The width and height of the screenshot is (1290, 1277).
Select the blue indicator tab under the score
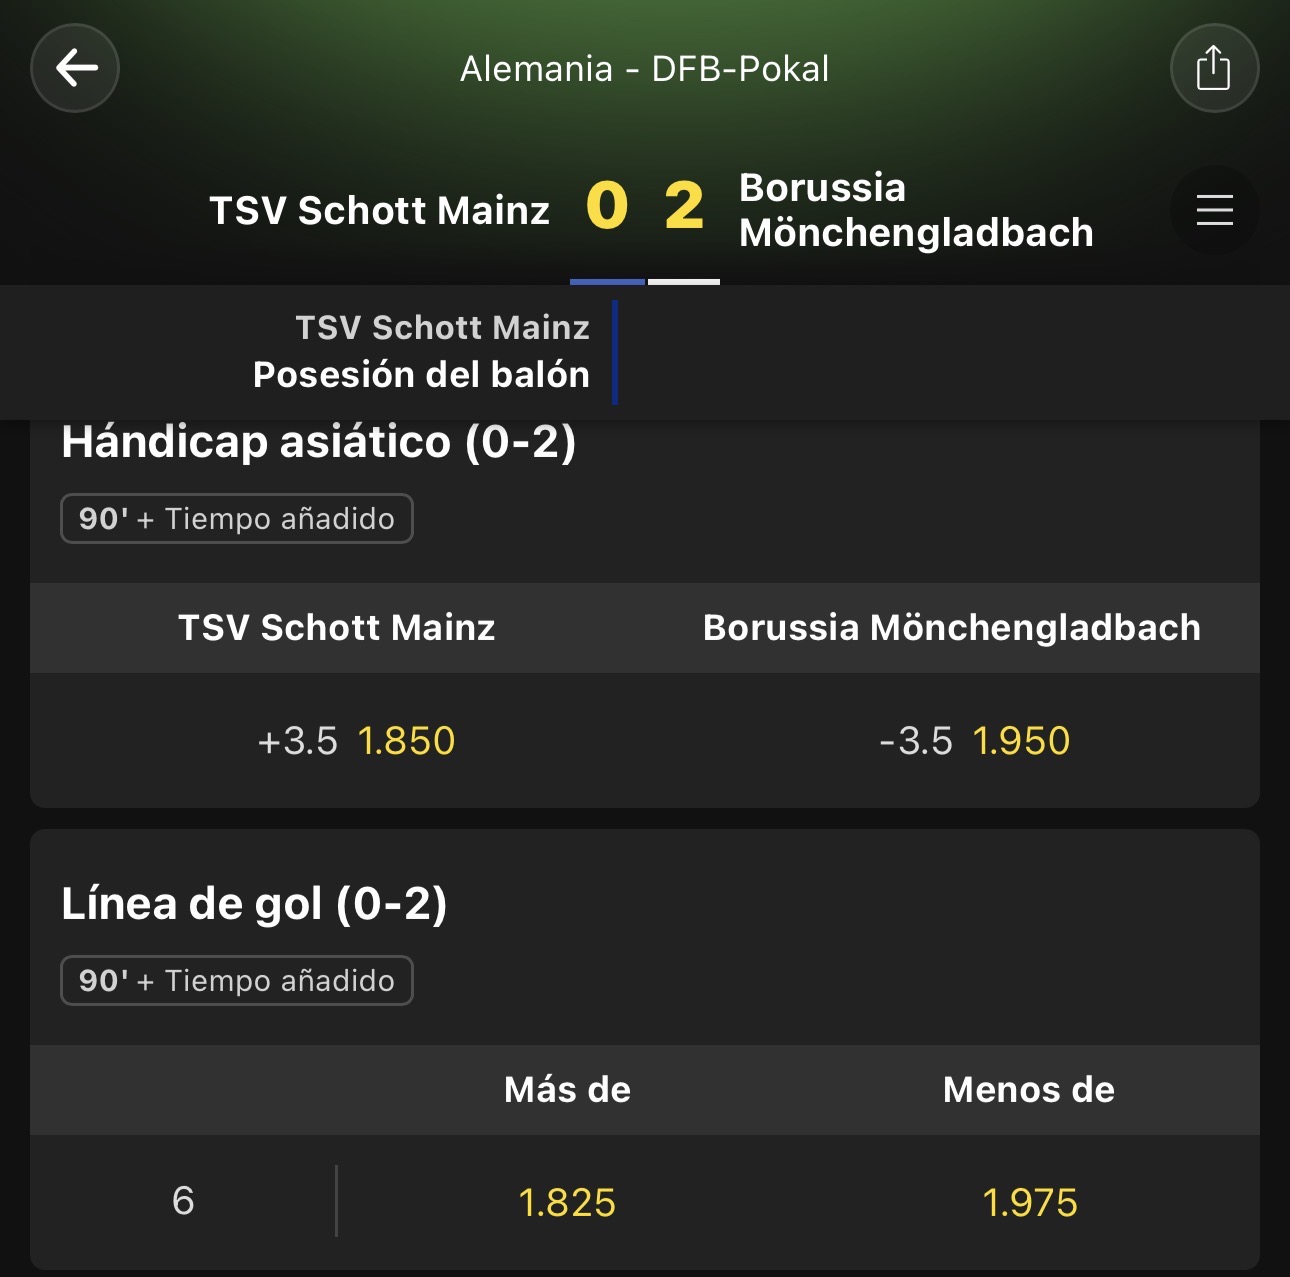pos(607,282)
